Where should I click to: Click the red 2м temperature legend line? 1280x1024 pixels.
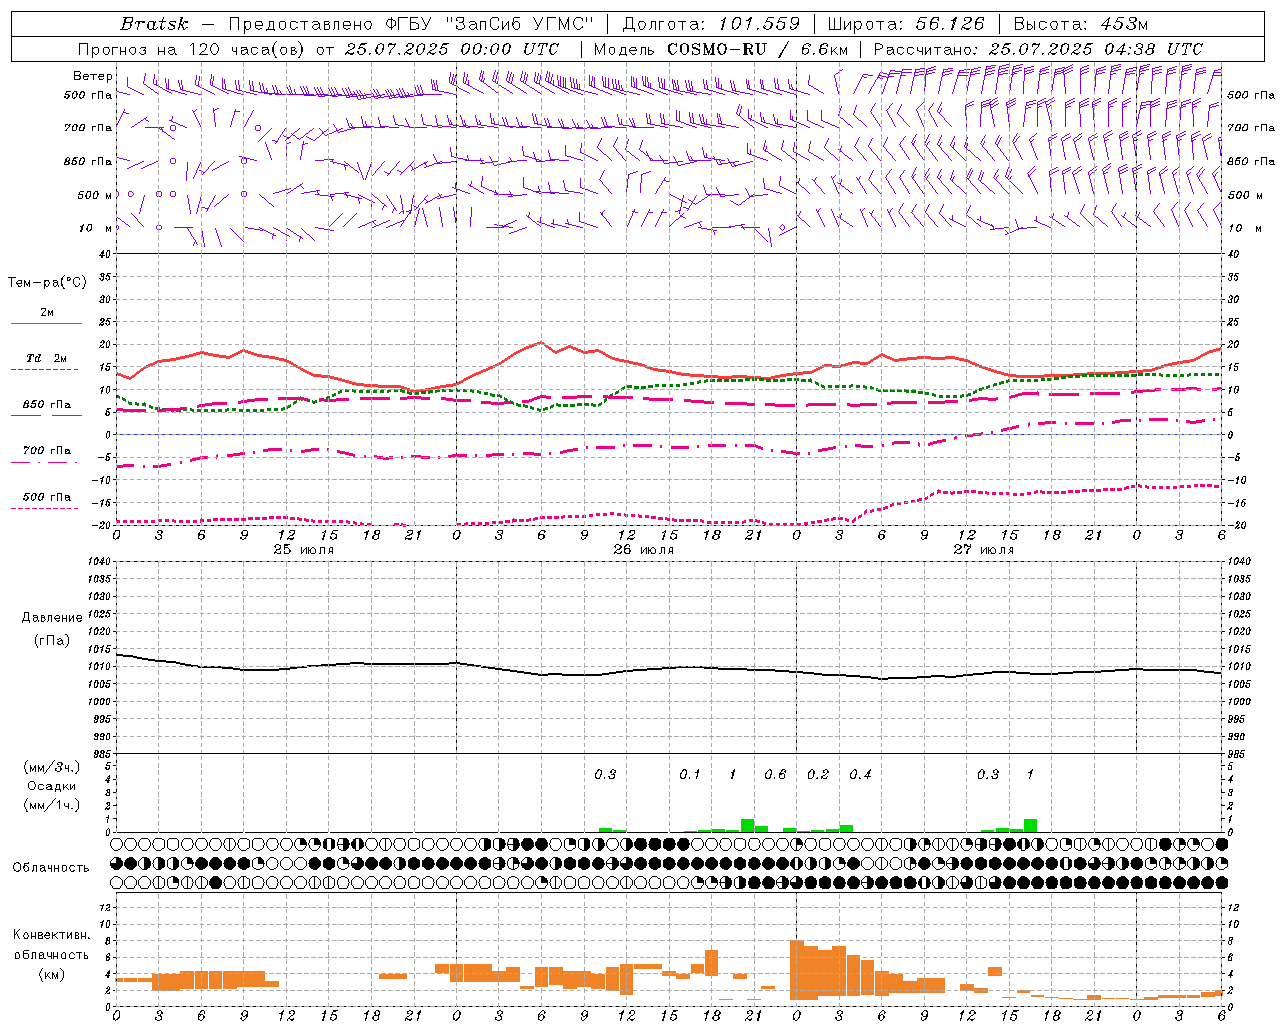coord(46,323)
